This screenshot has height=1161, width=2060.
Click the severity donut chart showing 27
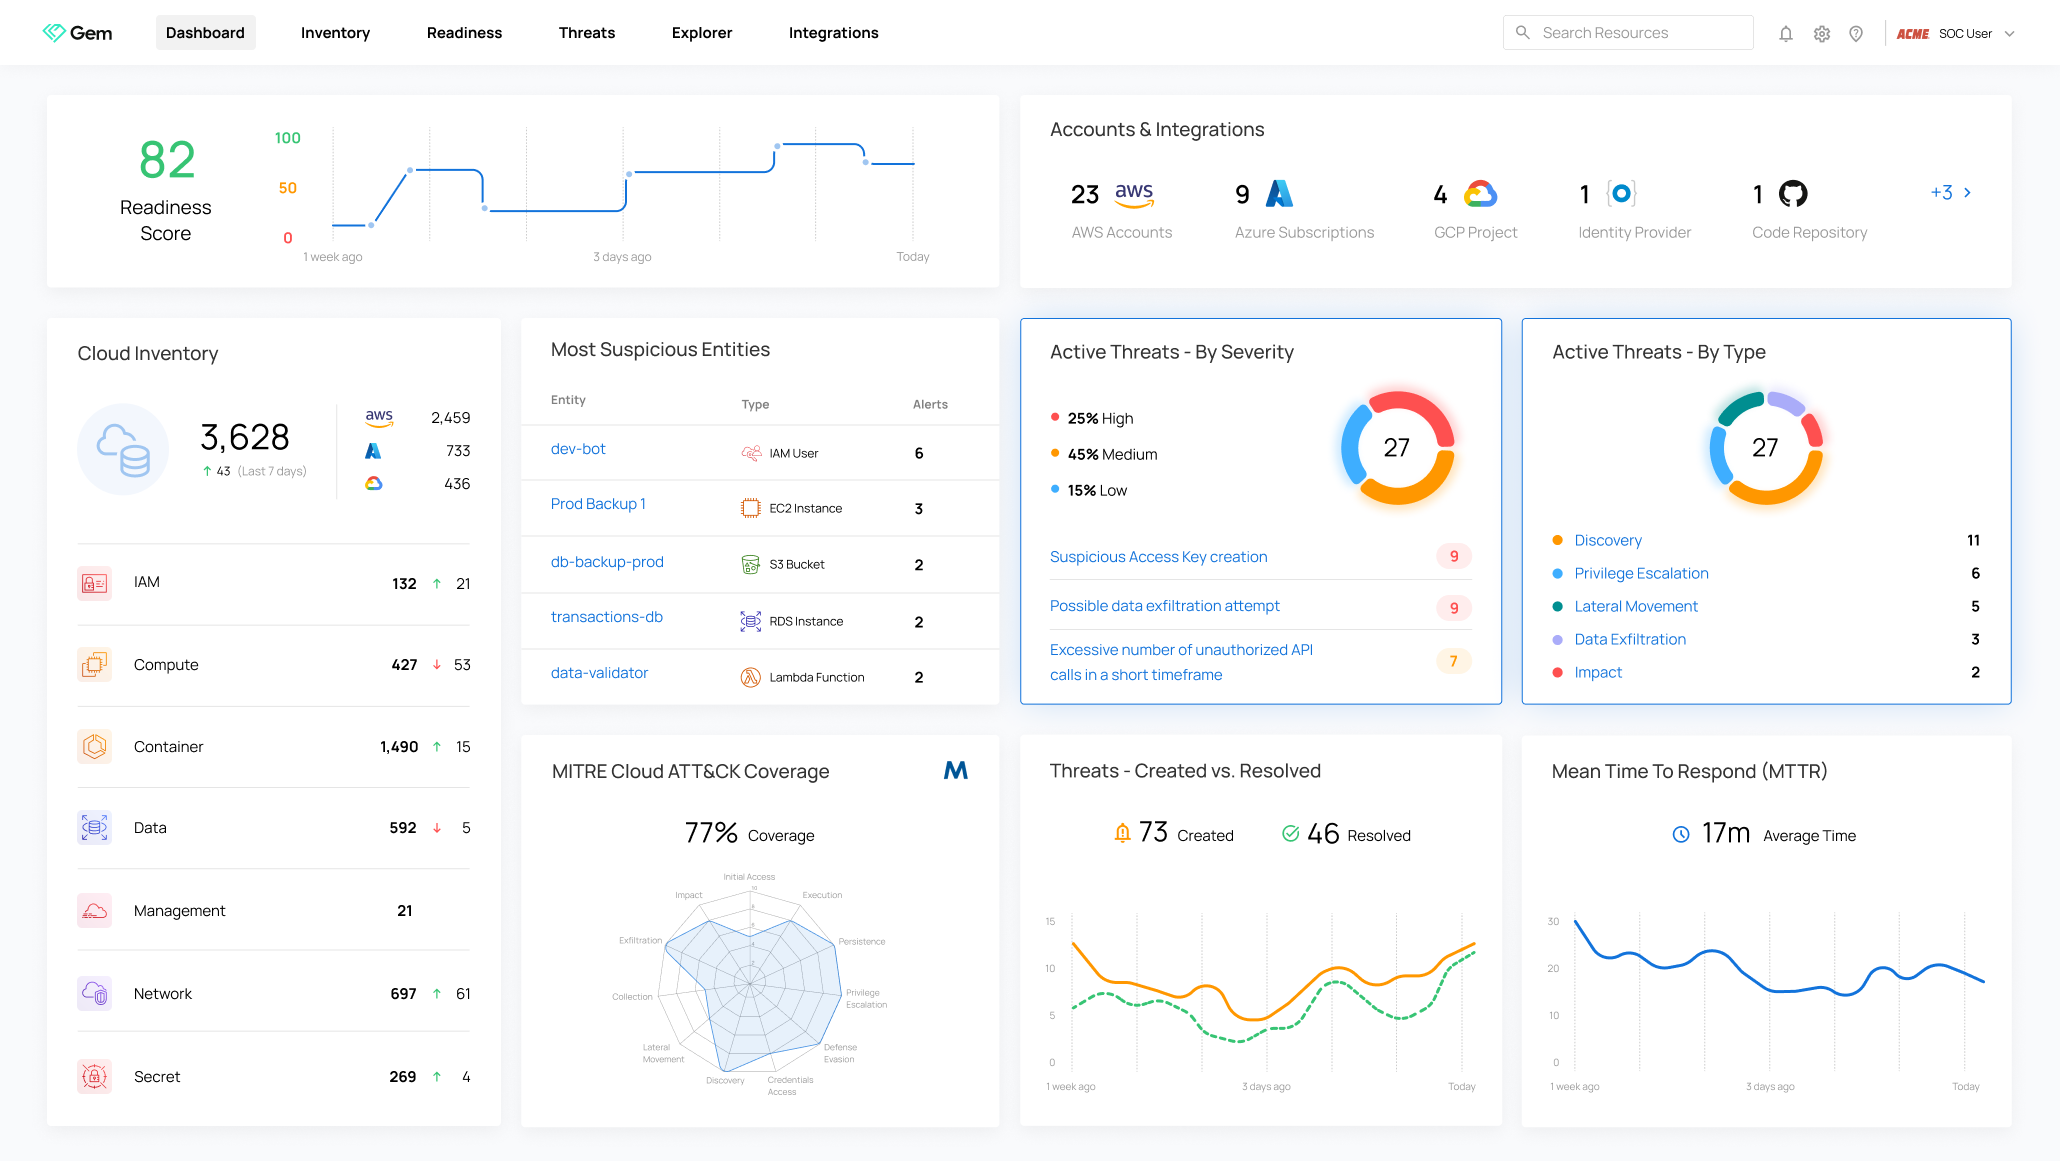coord(1397,447)
